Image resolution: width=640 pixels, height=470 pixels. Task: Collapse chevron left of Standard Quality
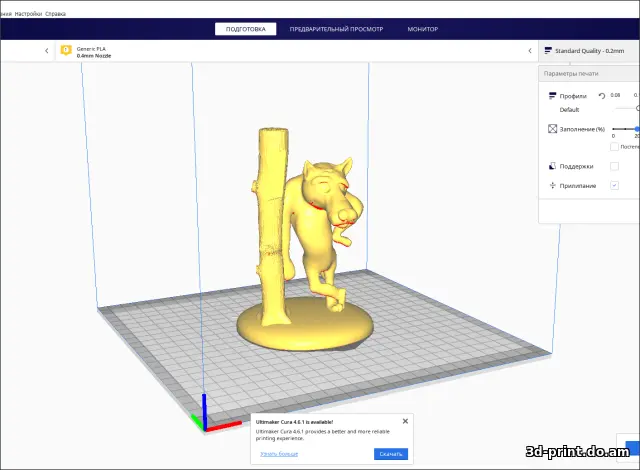[530, 51]
